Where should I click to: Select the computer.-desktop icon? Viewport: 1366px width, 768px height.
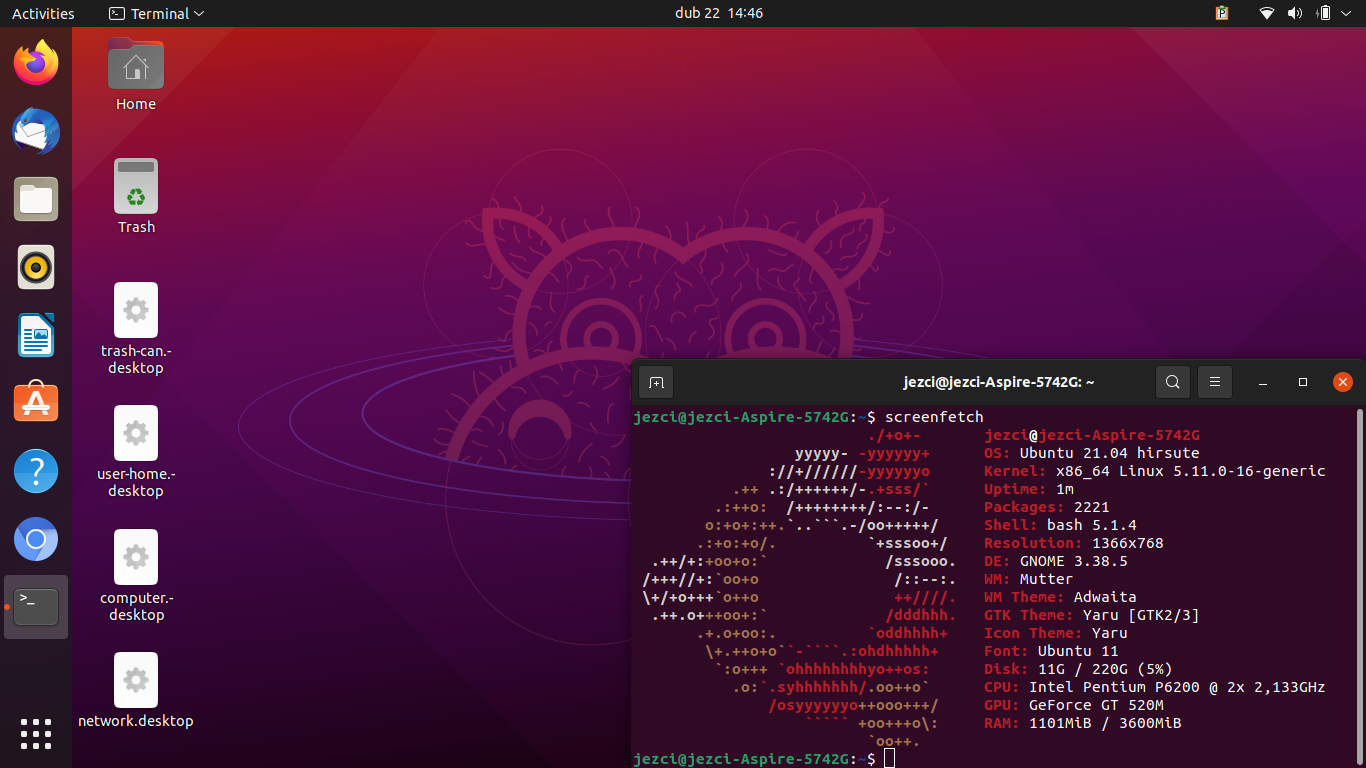point(135,556)
